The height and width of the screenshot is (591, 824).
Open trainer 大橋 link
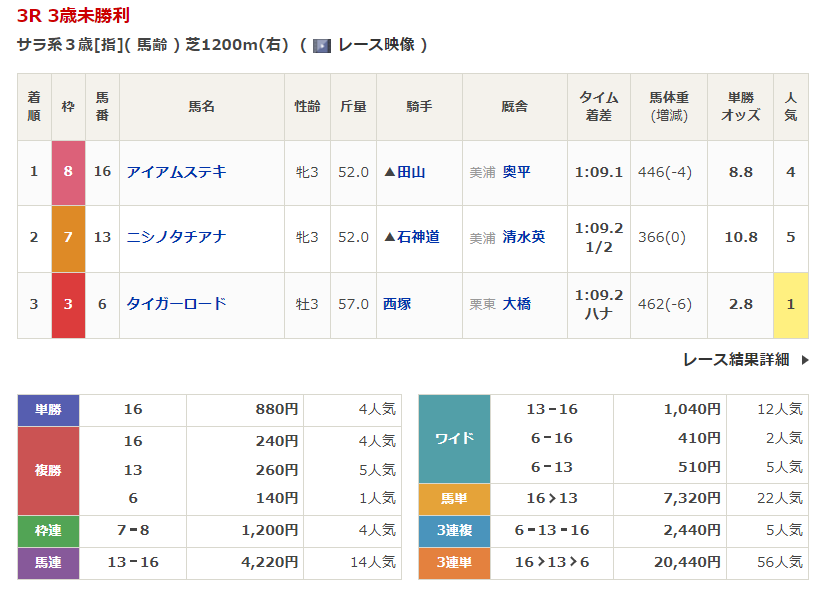pos(516,303)
